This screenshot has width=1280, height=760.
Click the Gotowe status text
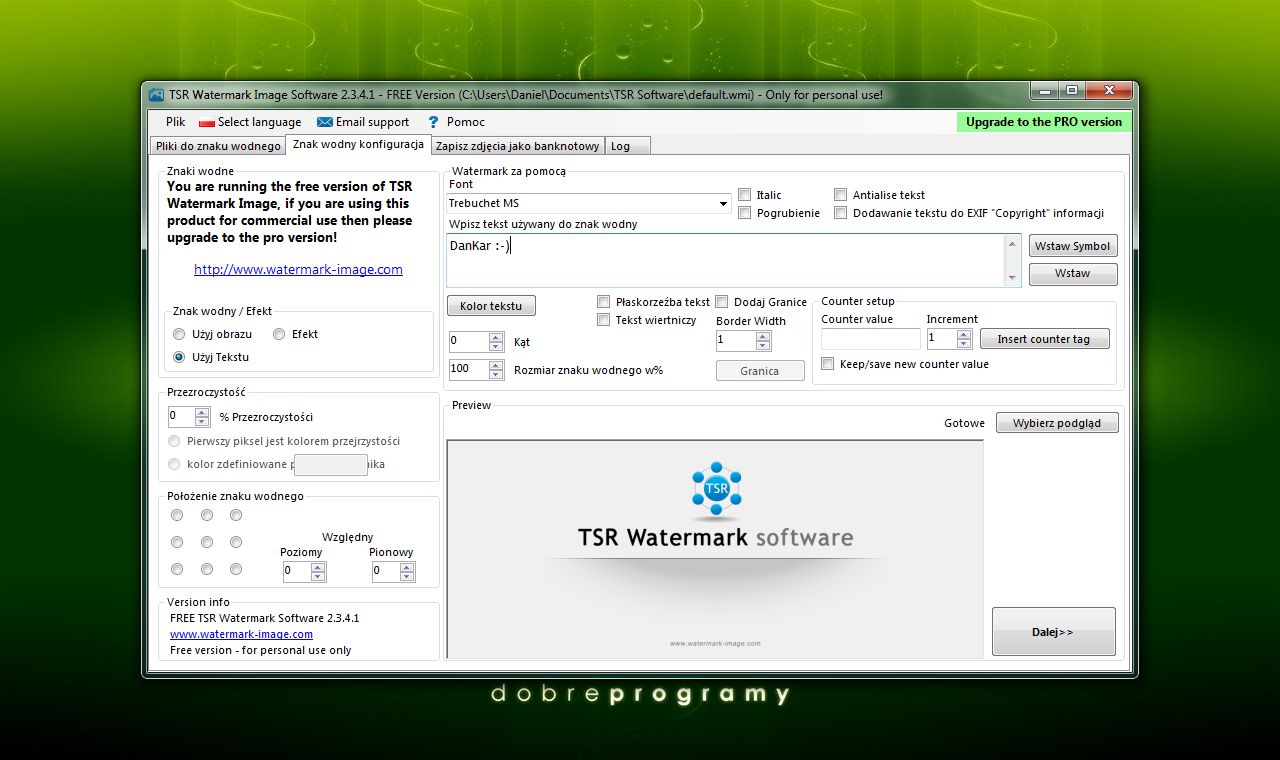pos(964,423)
